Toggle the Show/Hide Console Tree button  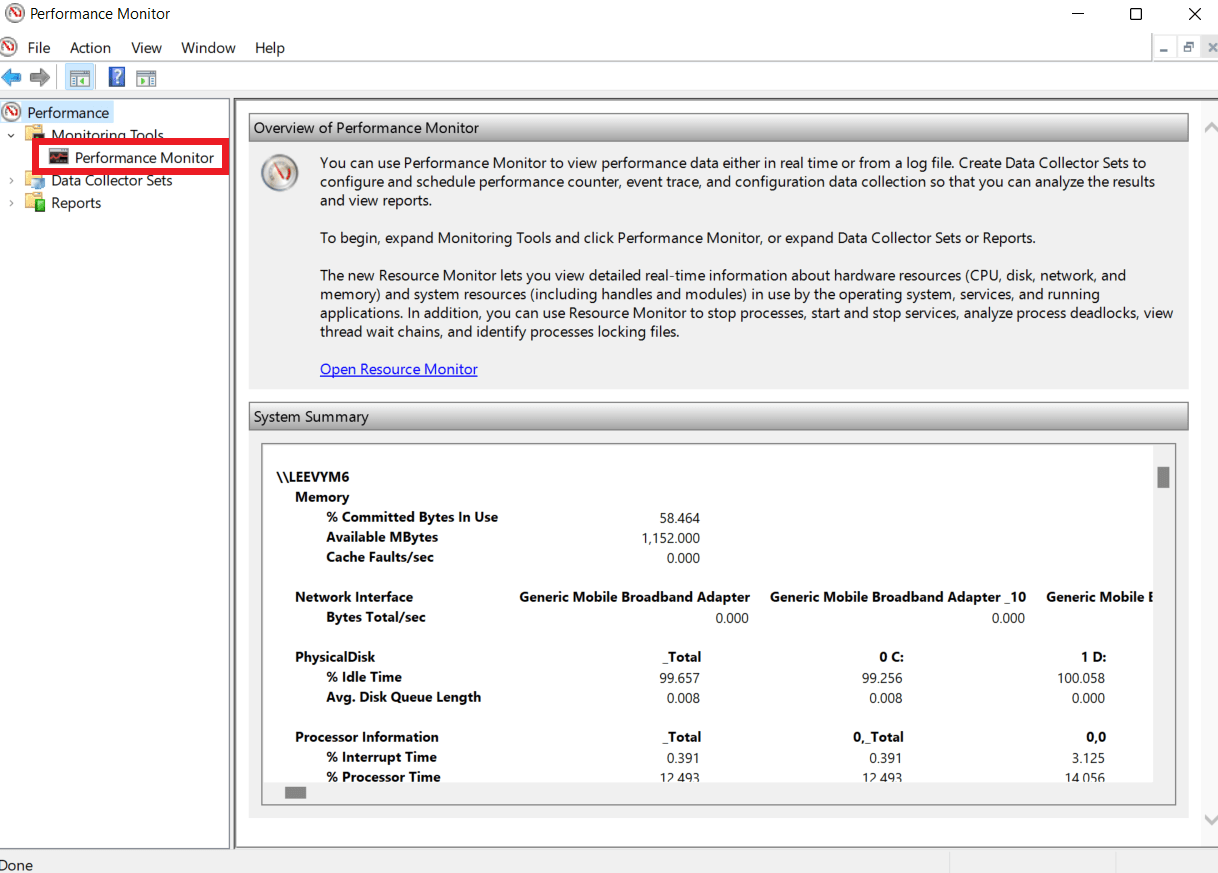click(79, 78)
